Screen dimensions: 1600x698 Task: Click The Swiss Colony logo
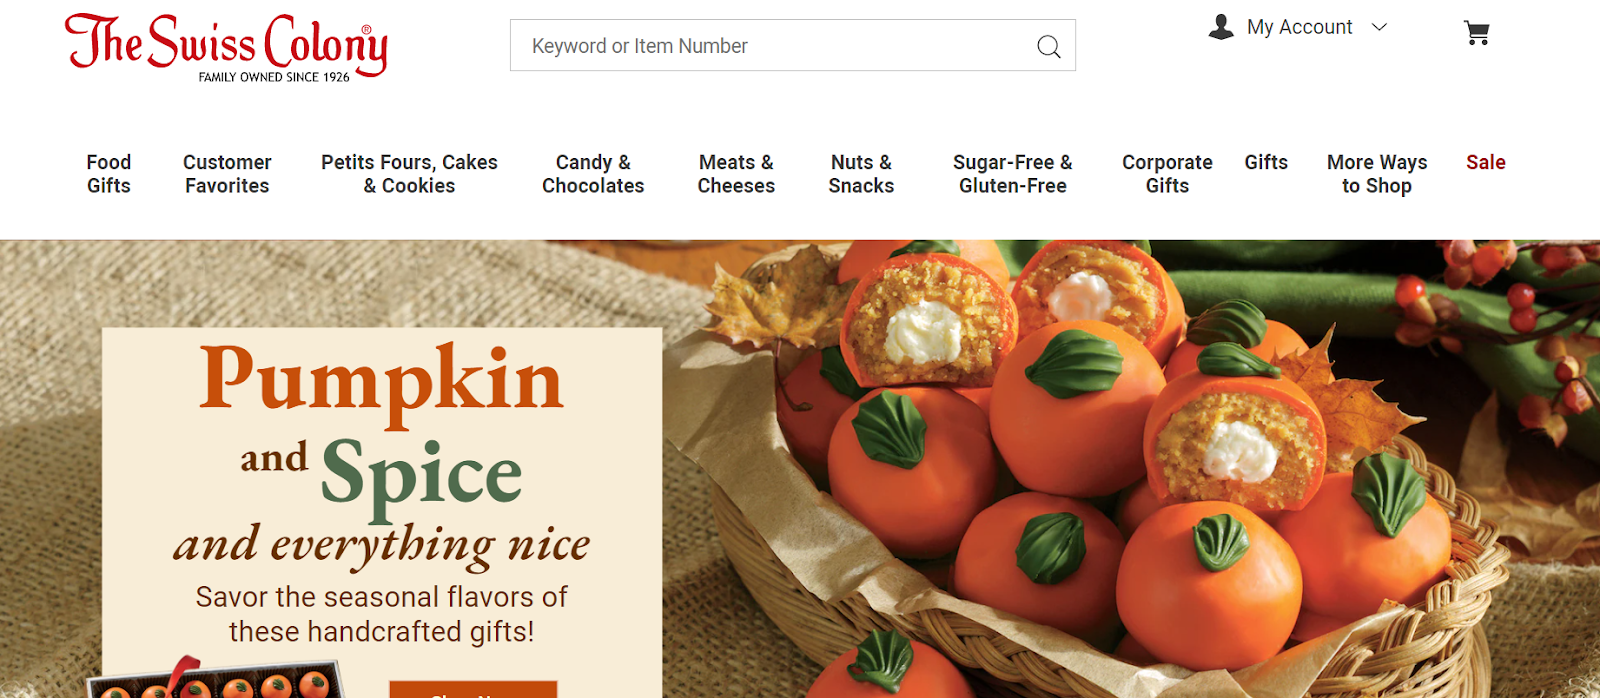227,47
